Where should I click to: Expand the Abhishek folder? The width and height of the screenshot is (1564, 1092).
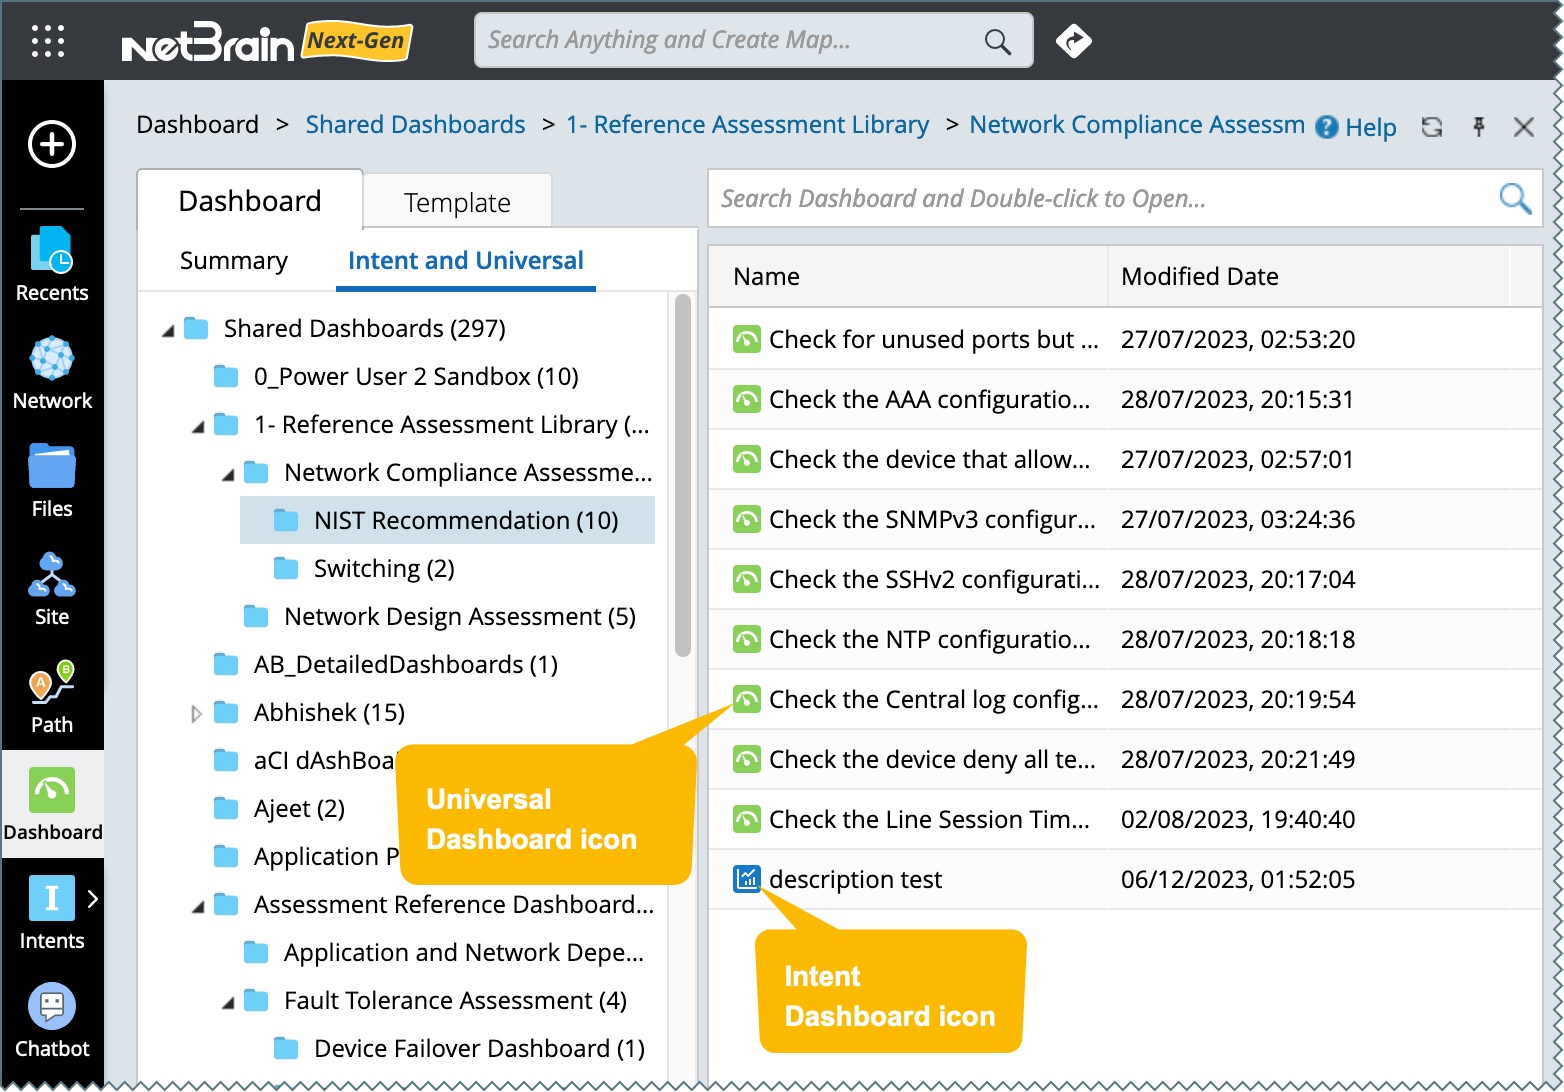pyautogui.click(x=197, y=714)
